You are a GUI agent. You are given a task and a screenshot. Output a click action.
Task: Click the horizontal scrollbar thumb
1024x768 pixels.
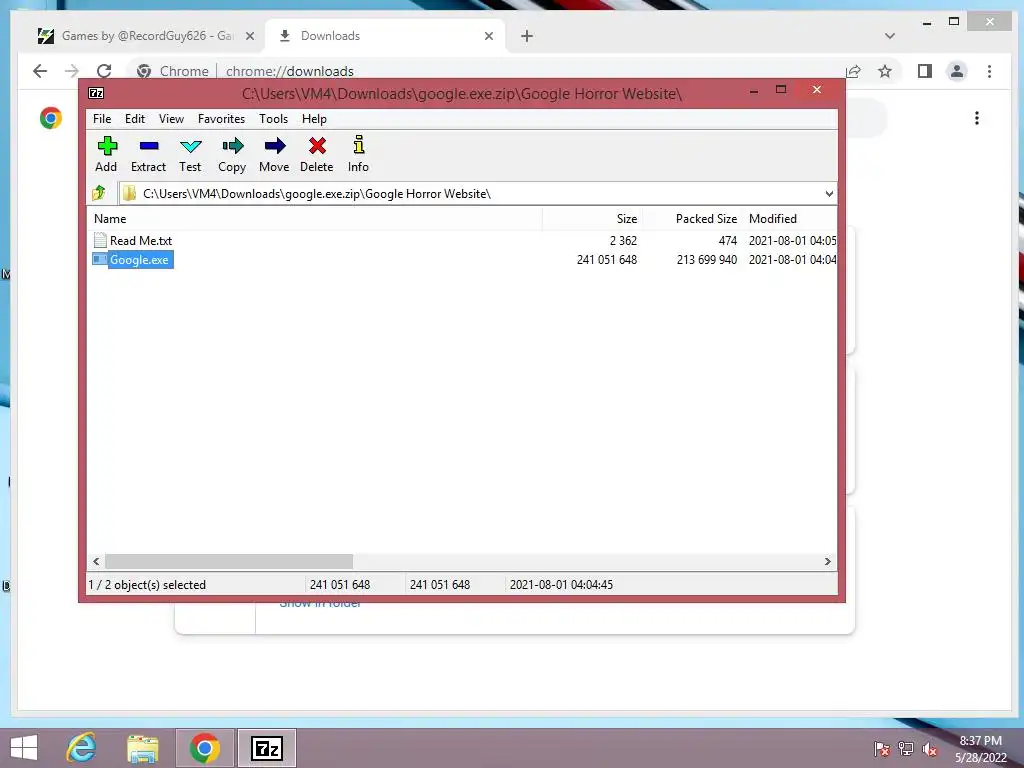(229, 562)
